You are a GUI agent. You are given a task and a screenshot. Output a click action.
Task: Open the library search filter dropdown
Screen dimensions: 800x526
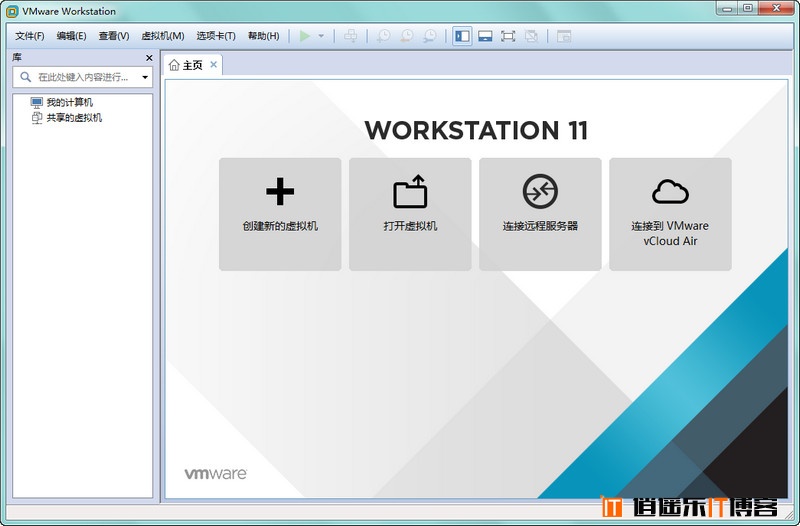pyautogui.click(x=145, y=78)
